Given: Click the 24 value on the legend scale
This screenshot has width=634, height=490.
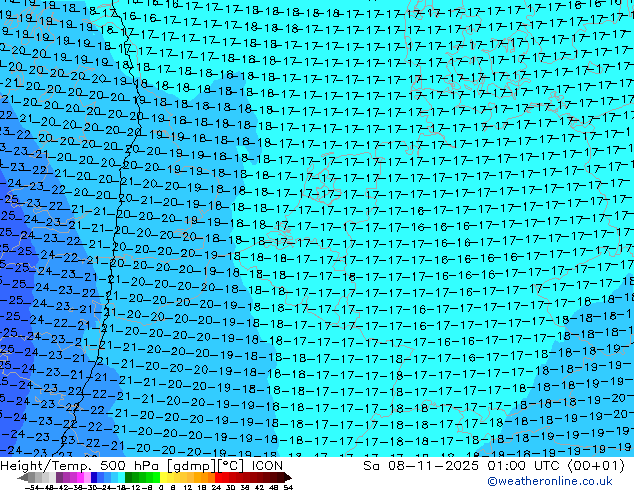Looking at the screenshot, I should (x=216, y=488).
